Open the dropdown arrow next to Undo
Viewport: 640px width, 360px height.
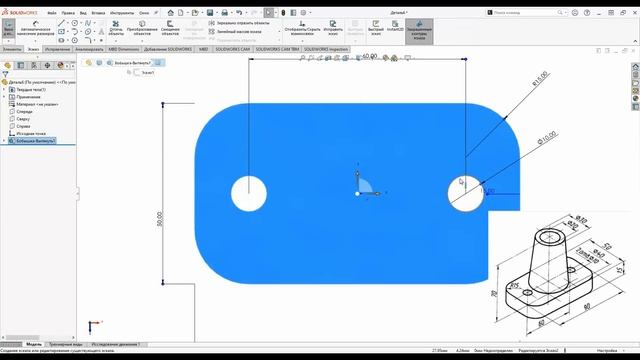click(x=246, y=13)
